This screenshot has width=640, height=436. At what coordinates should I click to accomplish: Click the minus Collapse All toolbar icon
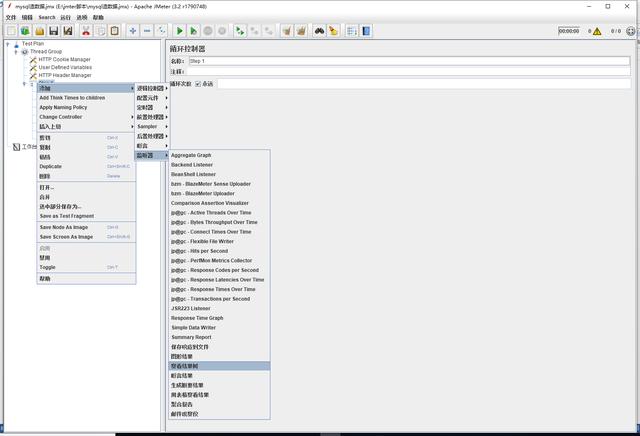[148, 31]
